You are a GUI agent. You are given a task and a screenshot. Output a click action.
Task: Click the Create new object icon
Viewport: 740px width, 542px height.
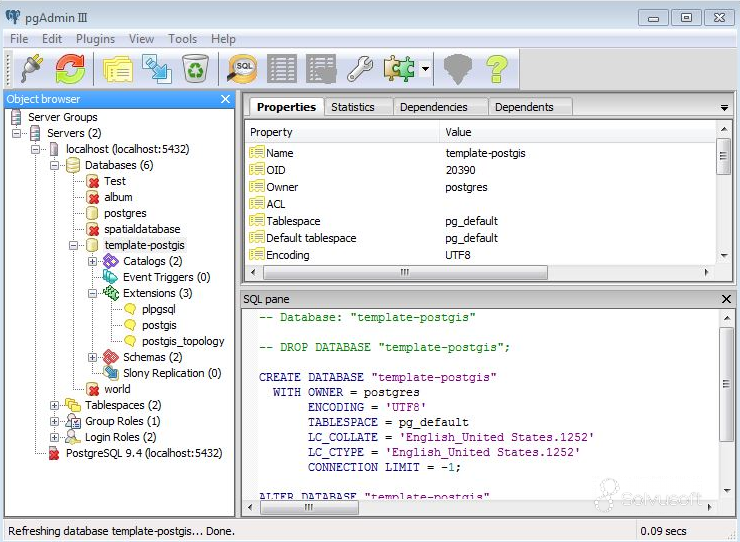157,69
